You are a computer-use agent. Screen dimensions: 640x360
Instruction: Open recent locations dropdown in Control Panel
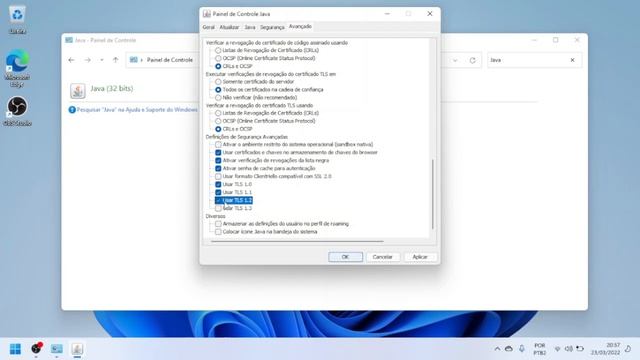pos(102,60)
